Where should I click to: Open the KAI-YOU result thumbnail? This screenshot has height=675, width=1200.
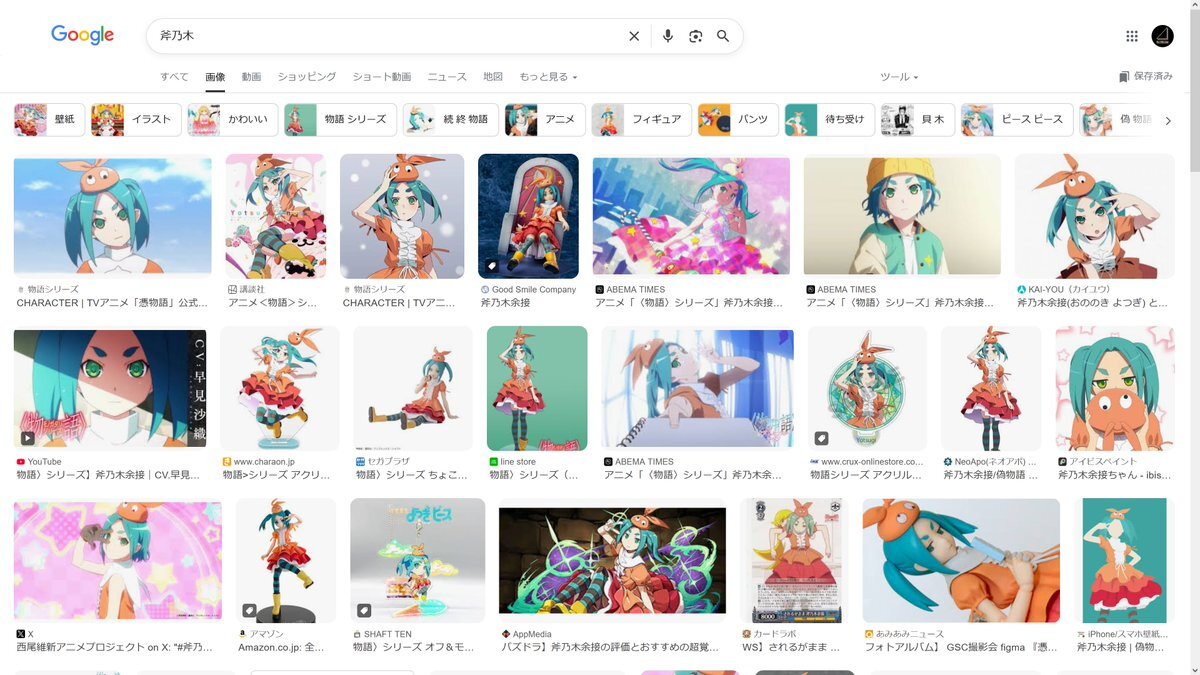(1095, 216)
